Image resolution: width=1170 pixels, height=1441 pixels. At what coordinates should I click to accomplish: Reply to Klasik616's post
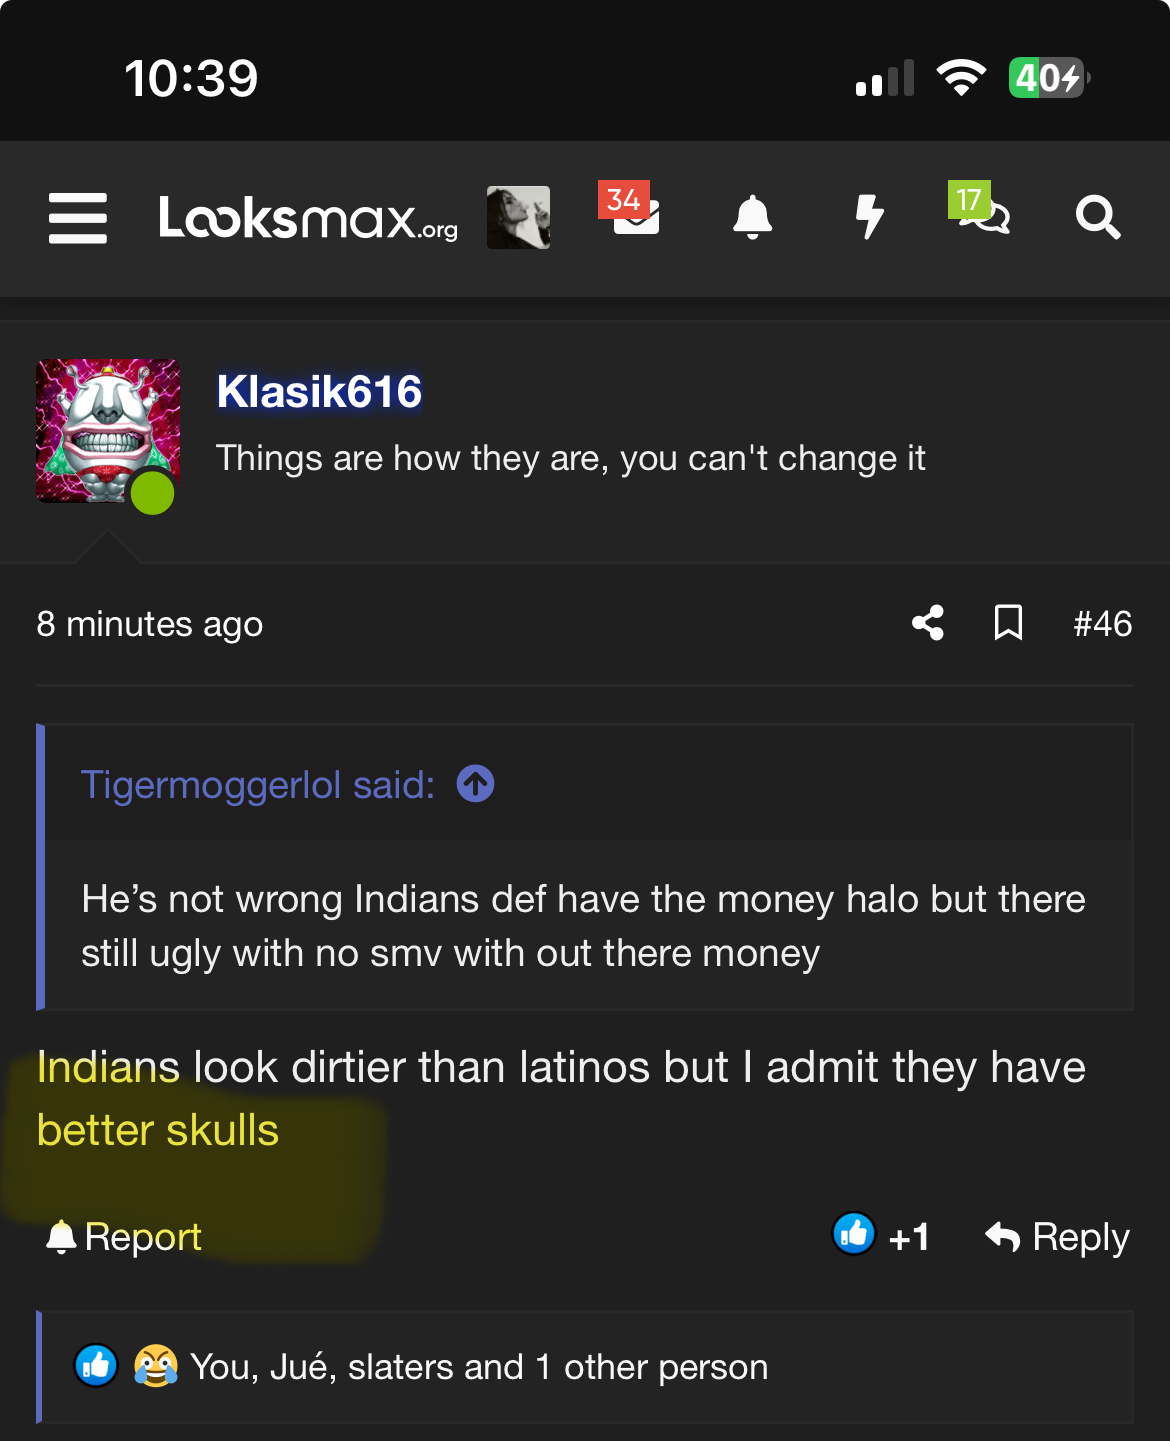pos(1057,1237)
